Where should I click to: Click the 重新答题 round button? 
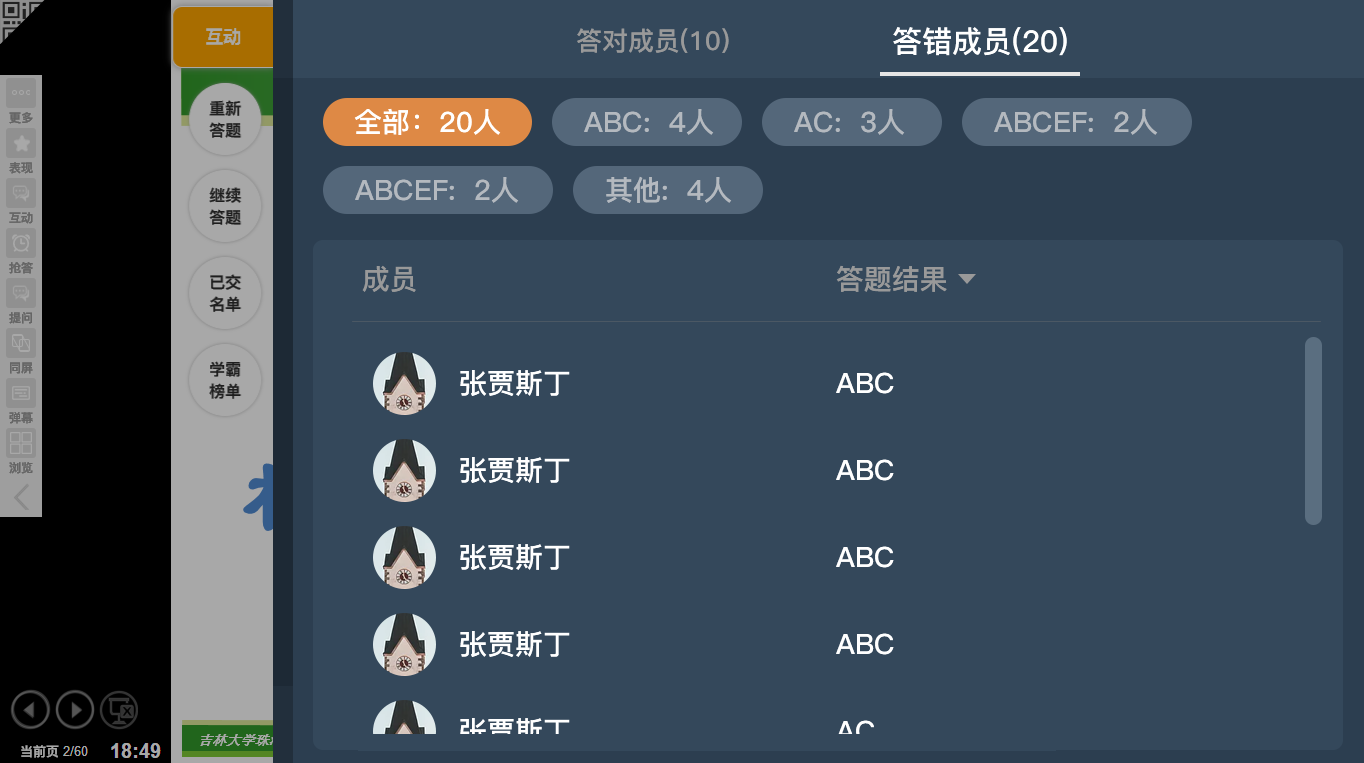(225, 120)
